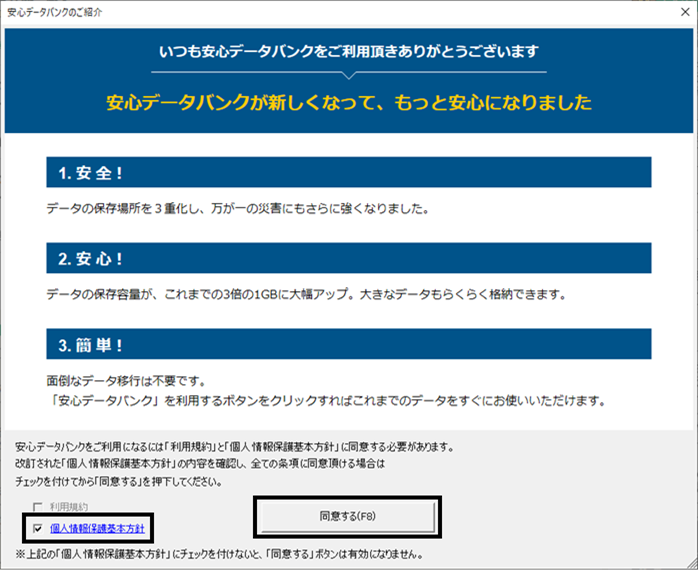The width and height of the screenshot is (698, 570).
Task: Toggle the disabled 利用規約 checkbox
Action: 38,507
